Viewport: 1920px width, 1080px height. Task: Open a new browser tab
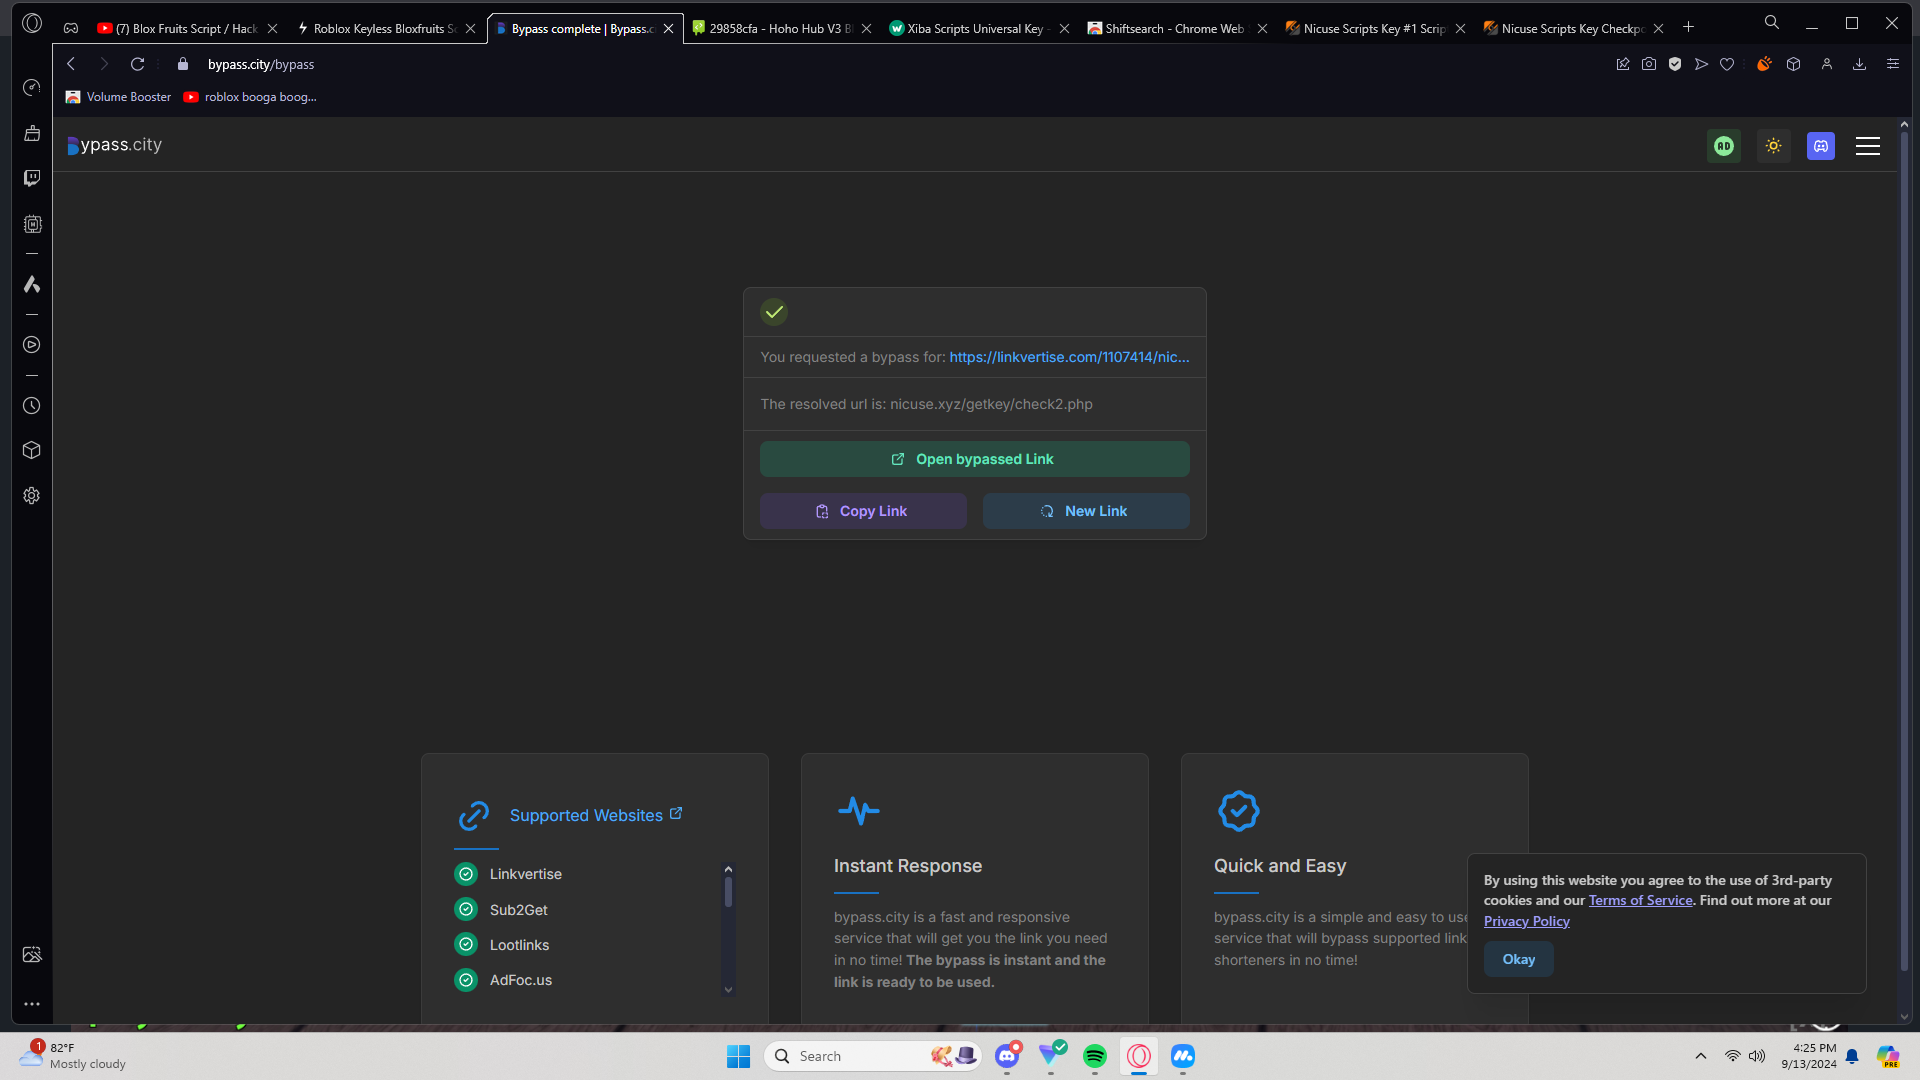[1689, 27]
